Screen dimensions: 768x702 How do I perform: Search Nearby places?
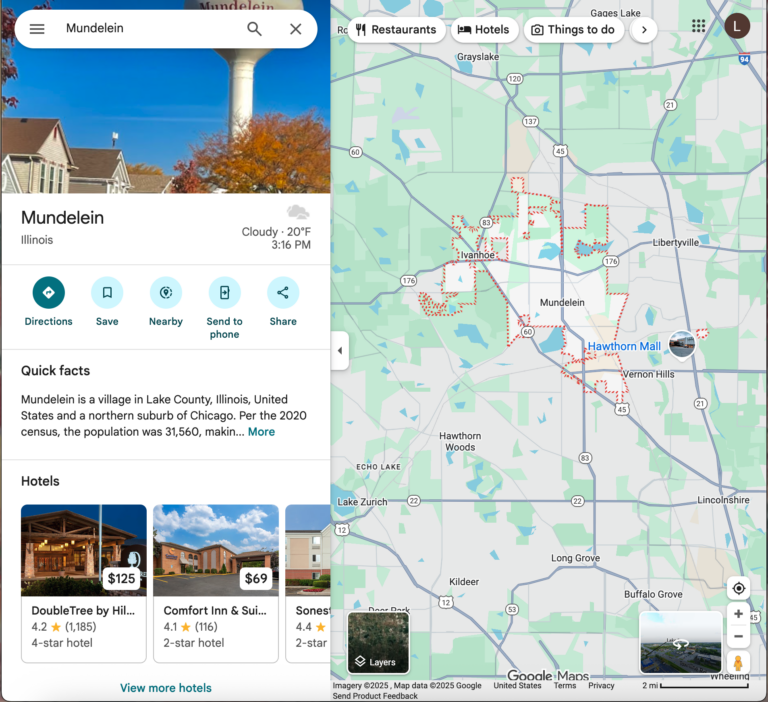coord(165,293)
